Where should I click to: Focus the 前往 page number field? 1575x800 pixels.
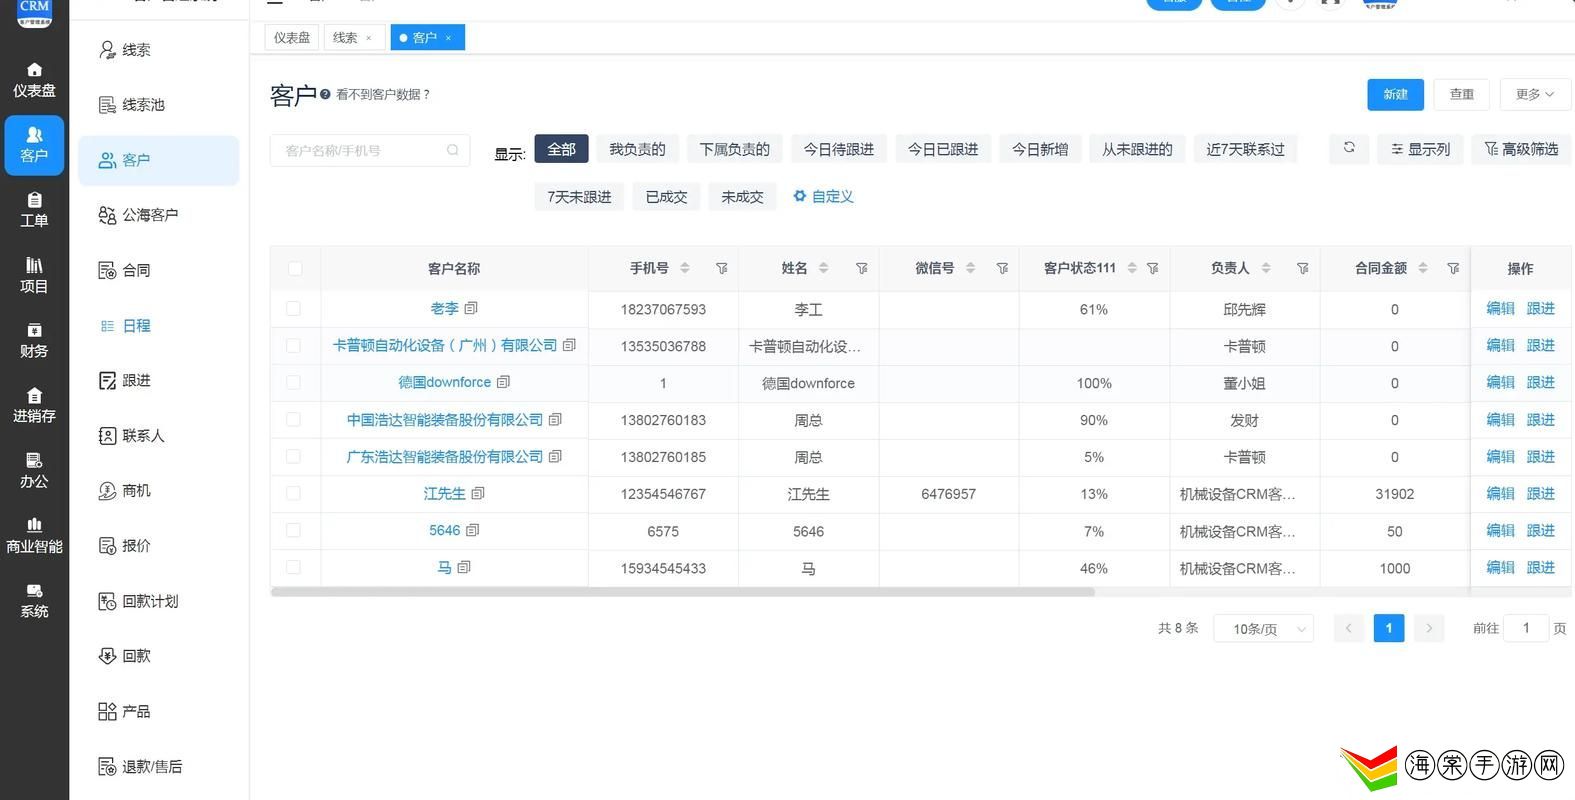[x=1525, y=628]
